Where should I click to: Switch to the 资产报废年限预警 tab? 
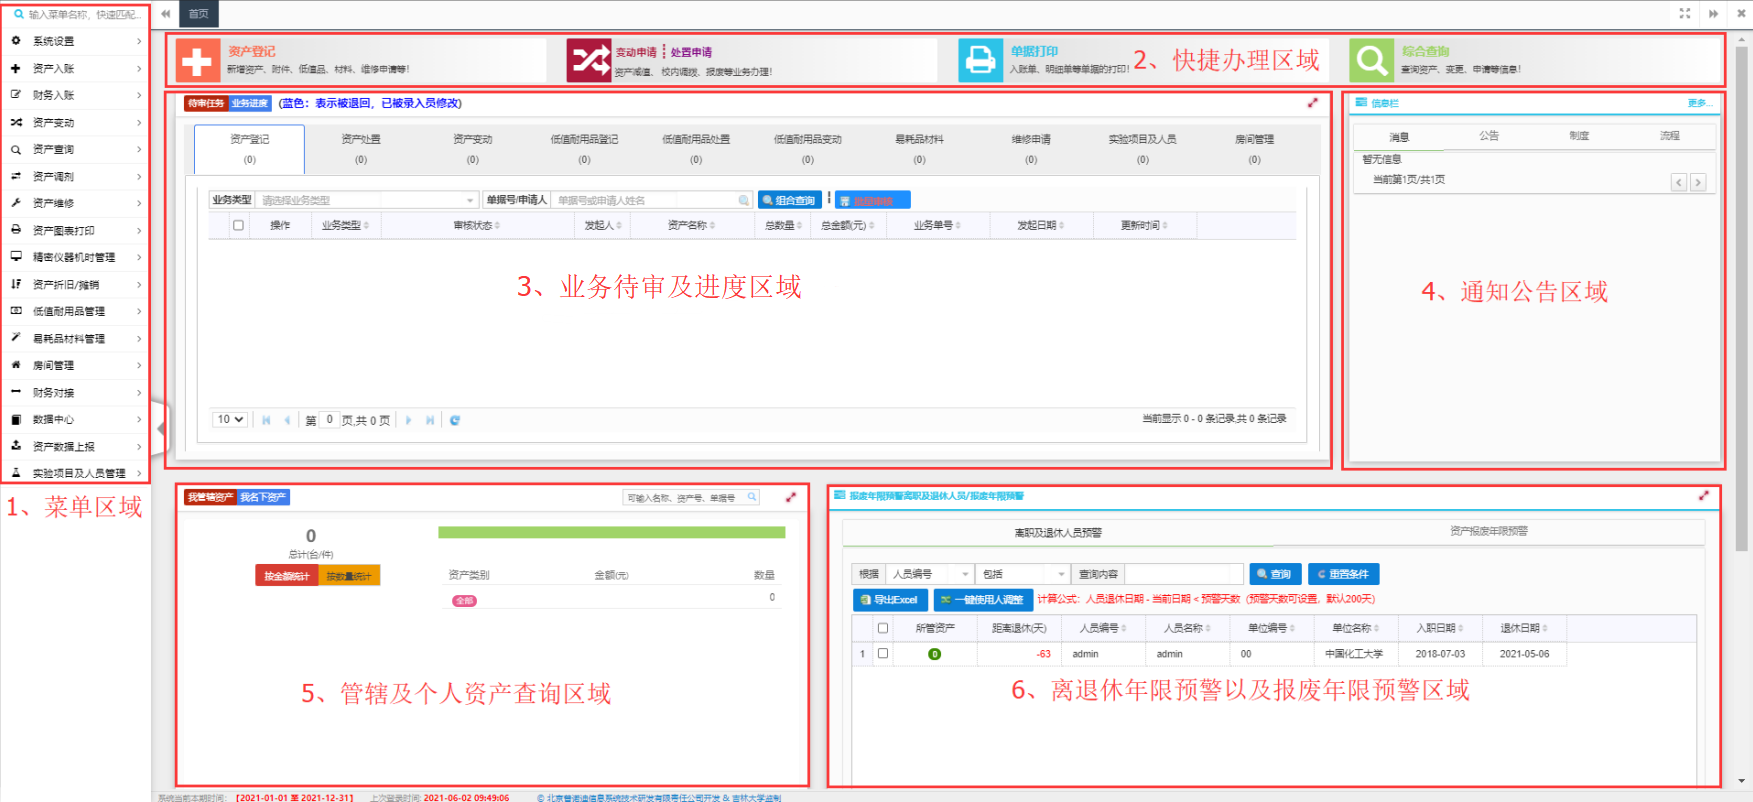coord(1488,531)
